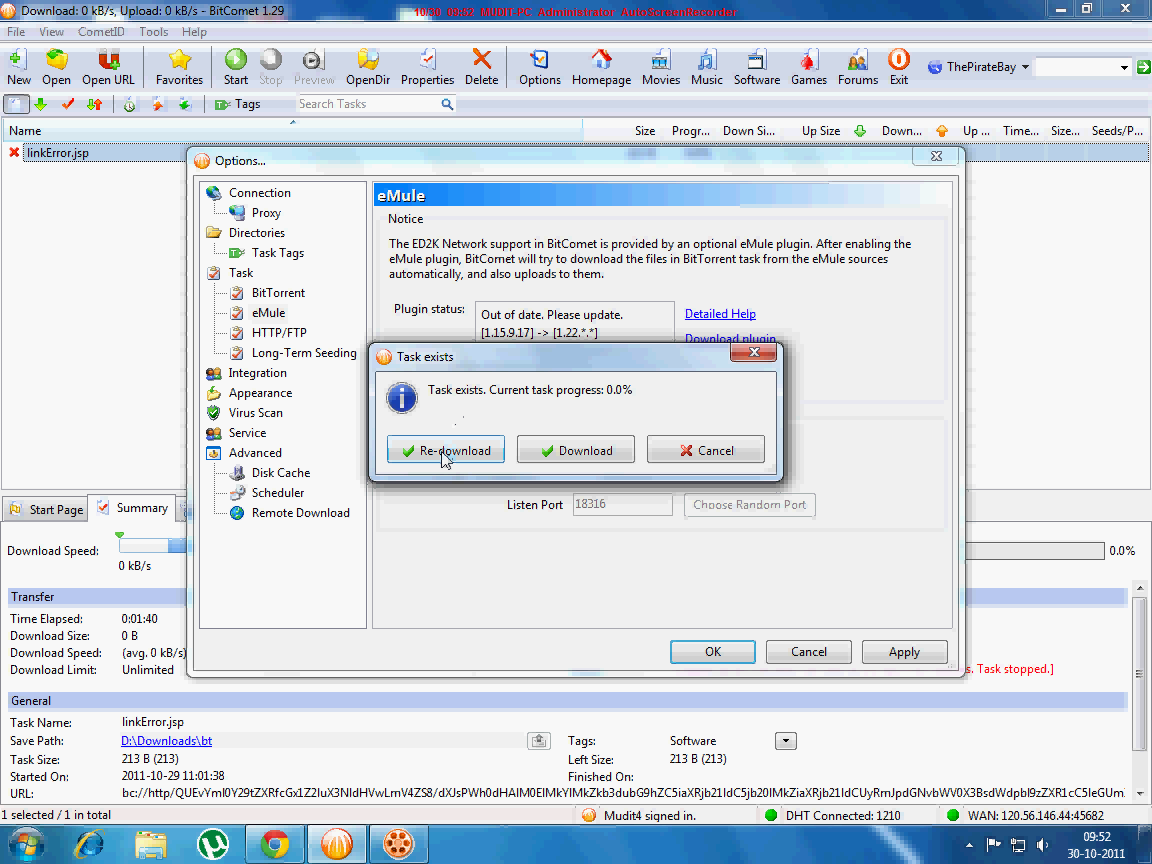Viewport: 1152px width, 864px height.
Task: Select Connection in the Options tree
Action: coord(259,192)
